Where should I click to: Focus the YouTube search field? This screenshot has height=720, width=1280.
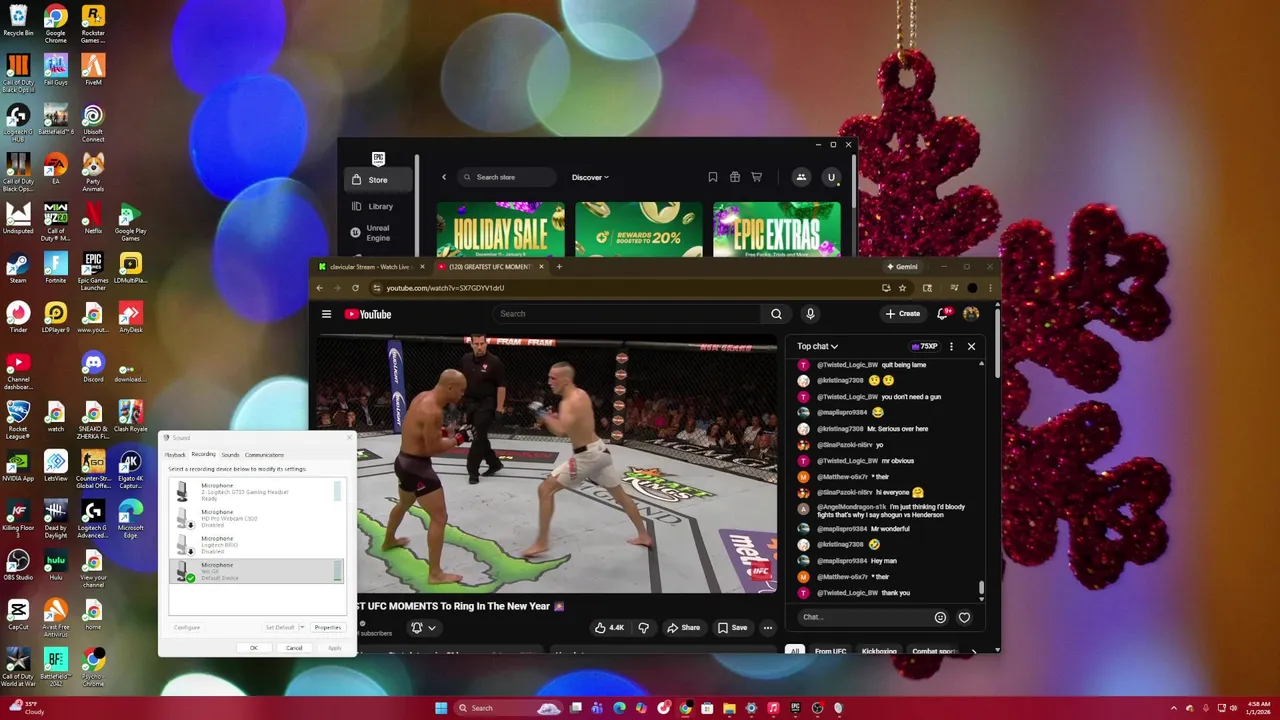tap(626, 314)
